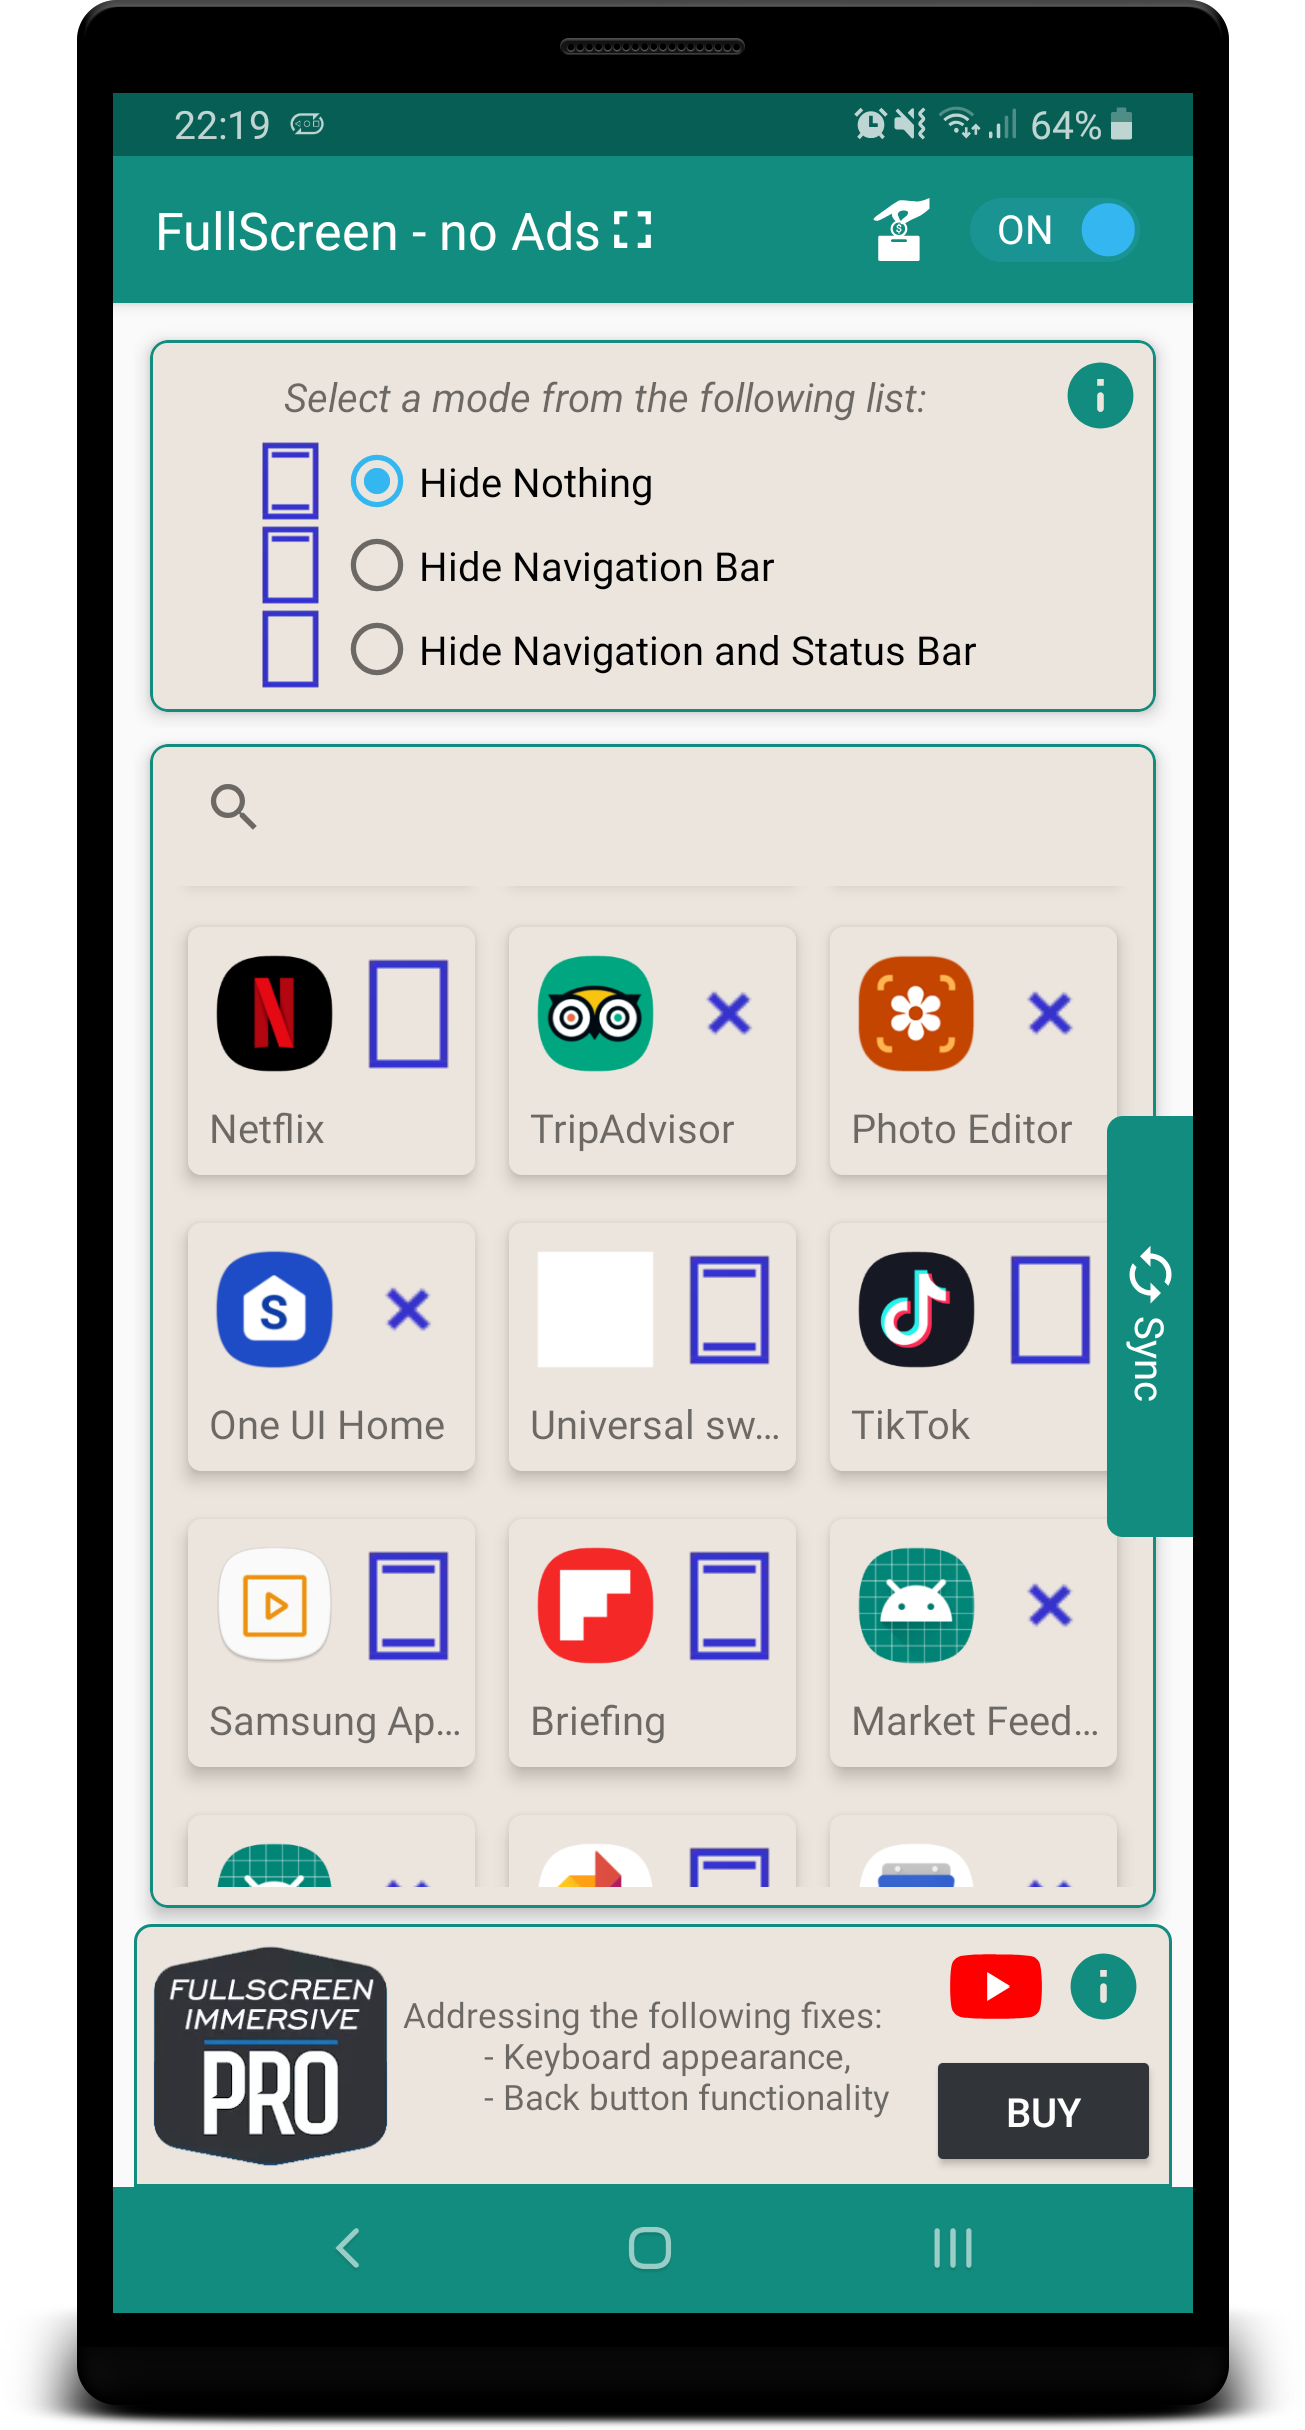Screen dimensions: 1305x2430
Task: Tap the search magnifier icon
Action: 233,806
